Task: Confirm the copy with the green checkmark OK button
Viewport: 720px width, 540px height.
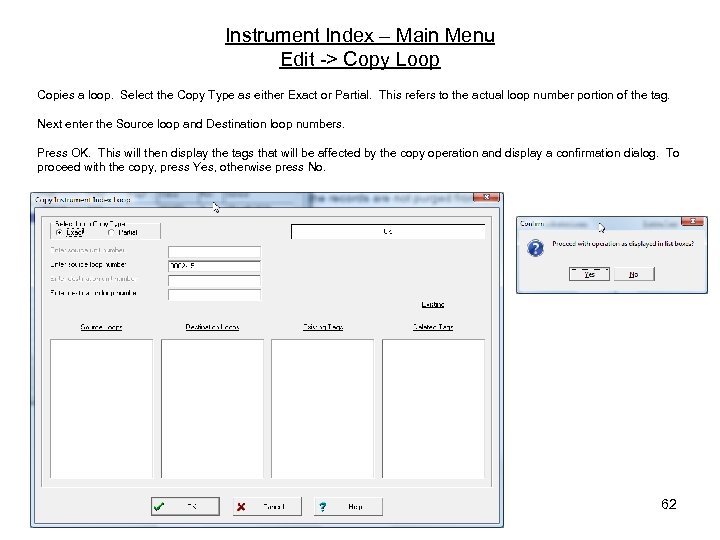Action: point(185,506)
